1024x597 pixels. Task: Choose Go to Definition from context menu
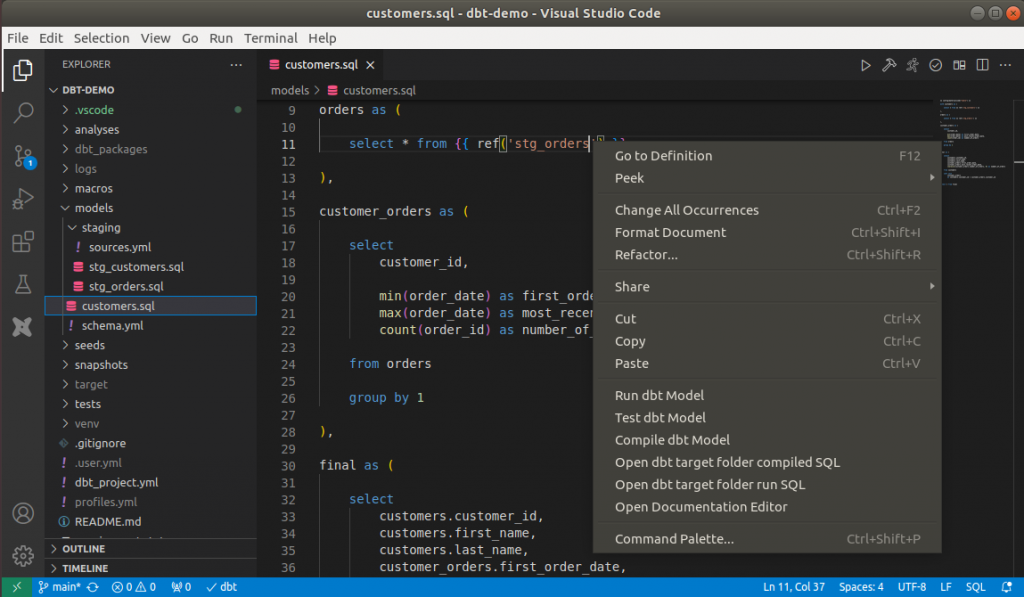767,156
